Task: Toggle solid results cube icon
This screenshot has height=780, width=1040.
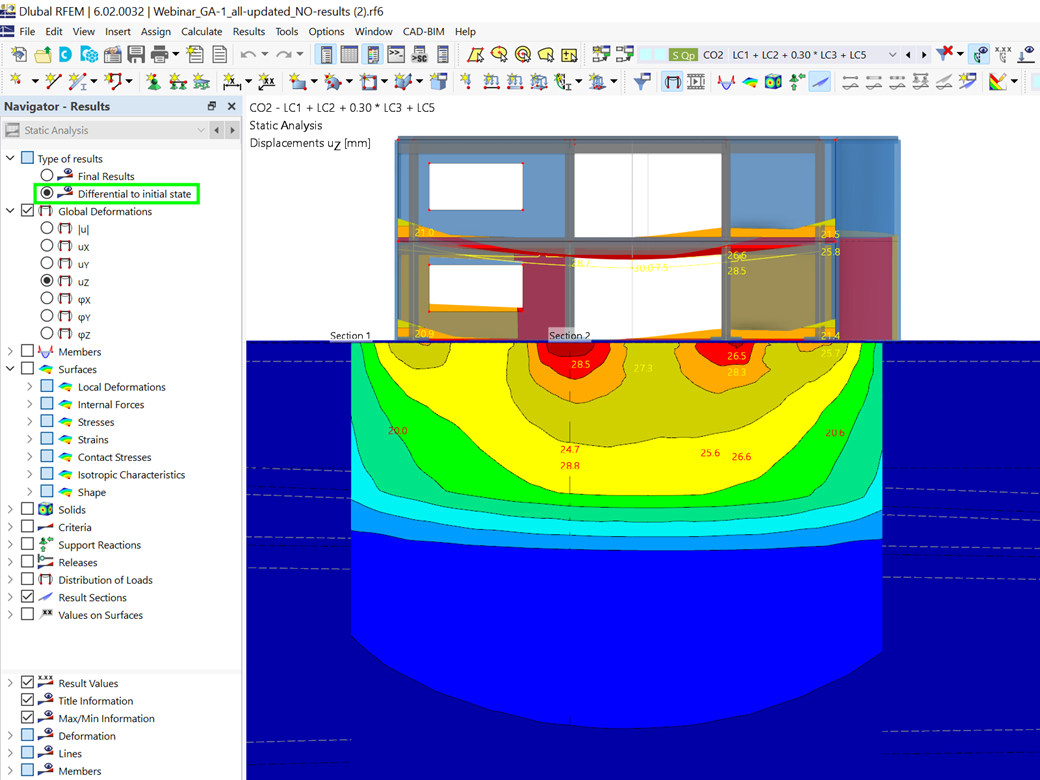Action: [x=773, y=82]
